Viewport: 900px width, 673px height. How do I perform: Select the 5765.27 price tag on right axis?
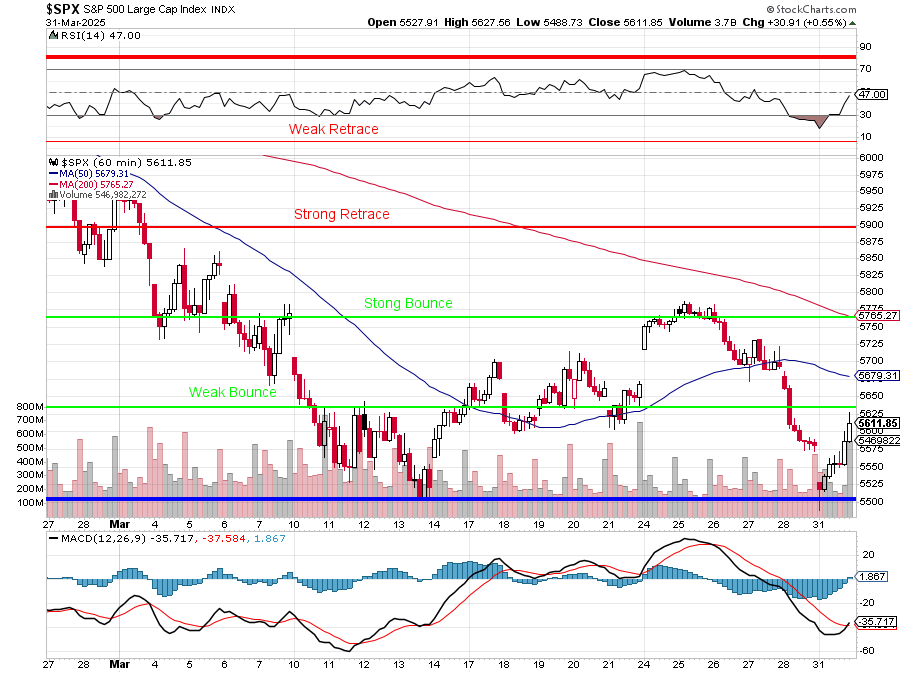[877, 315]
